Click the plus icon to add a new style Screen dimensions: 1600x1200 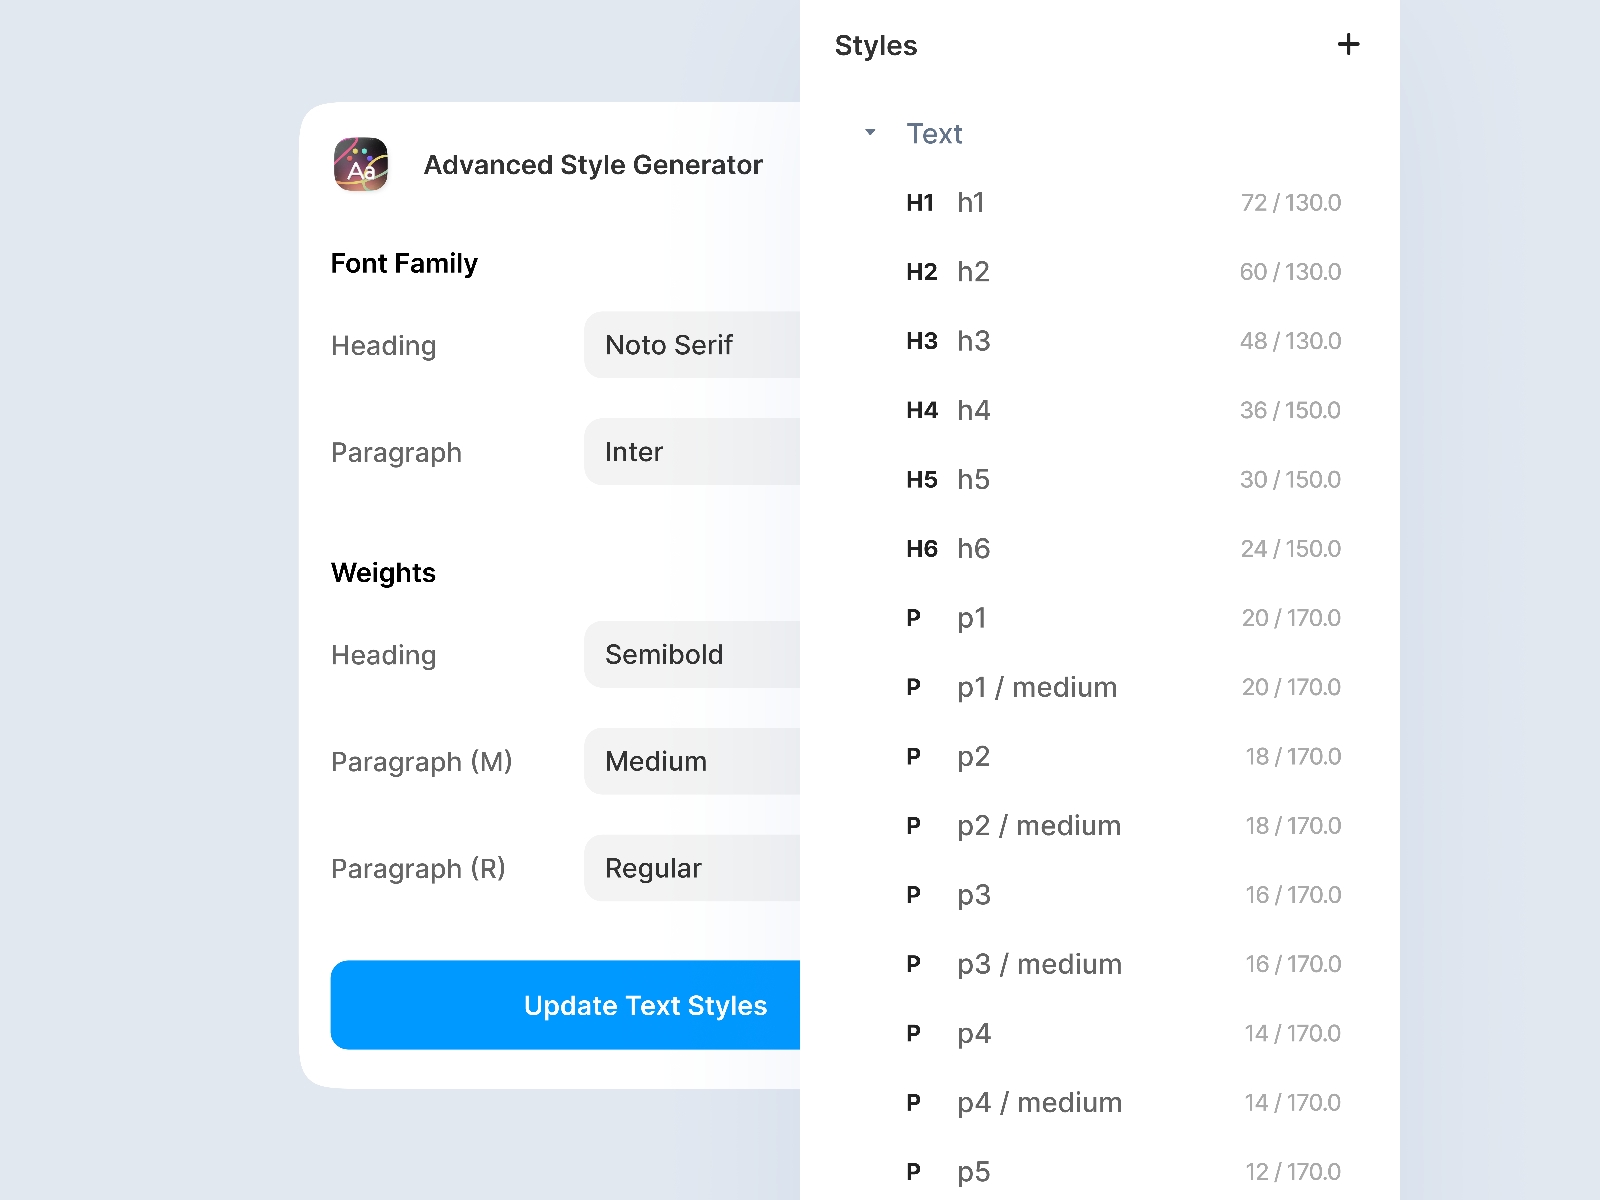point(1349,44)
